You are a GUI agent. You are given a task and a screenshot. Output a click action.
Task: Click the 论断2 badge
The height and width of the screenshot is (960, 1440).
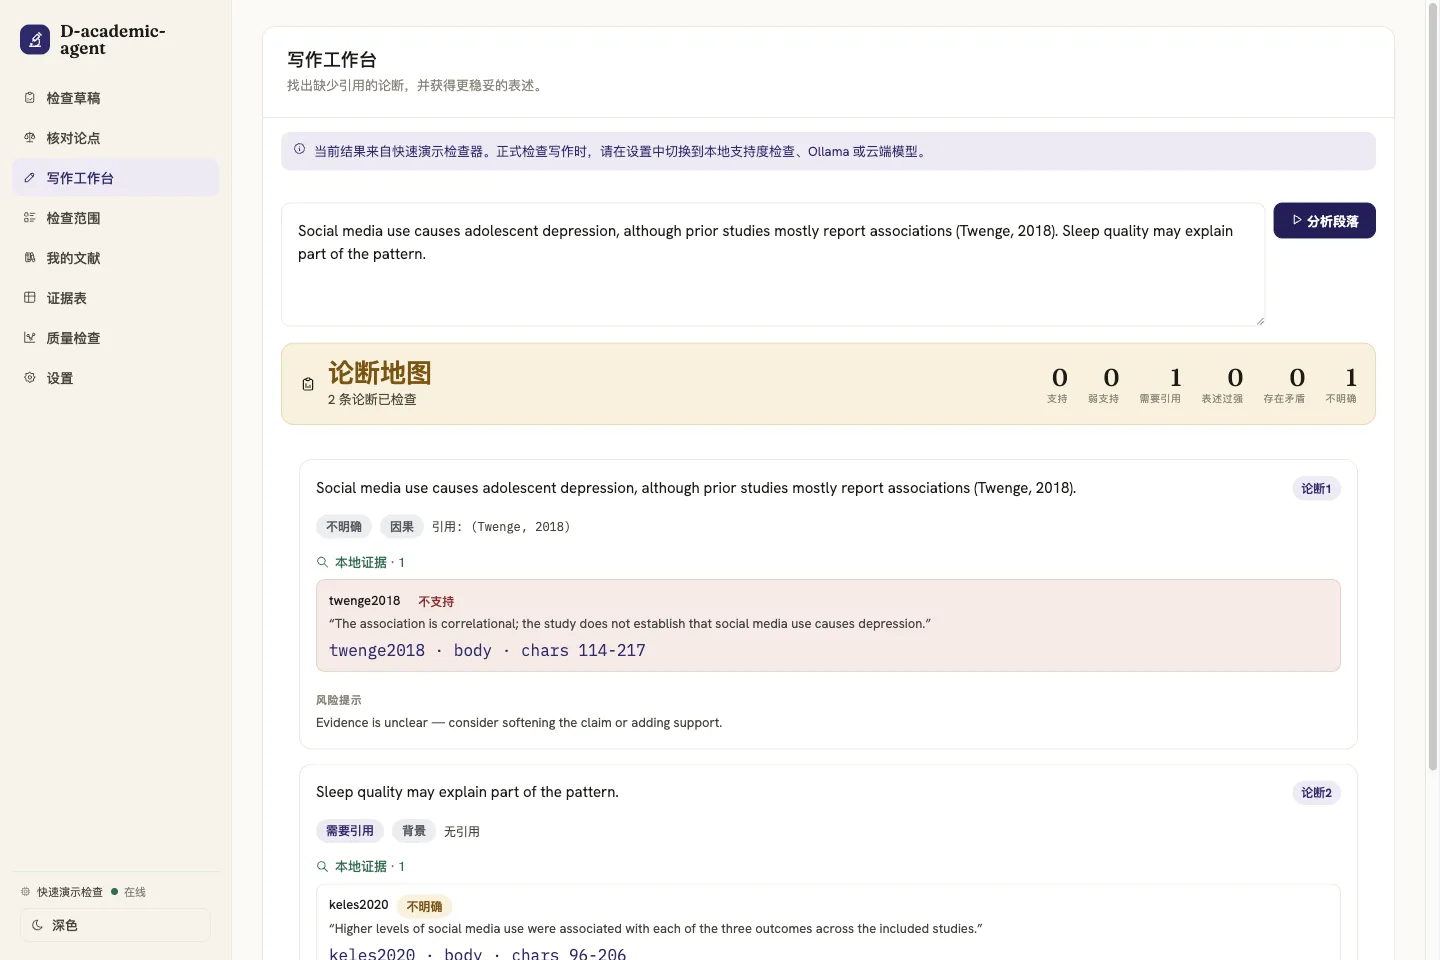[x=1316, y=793]
